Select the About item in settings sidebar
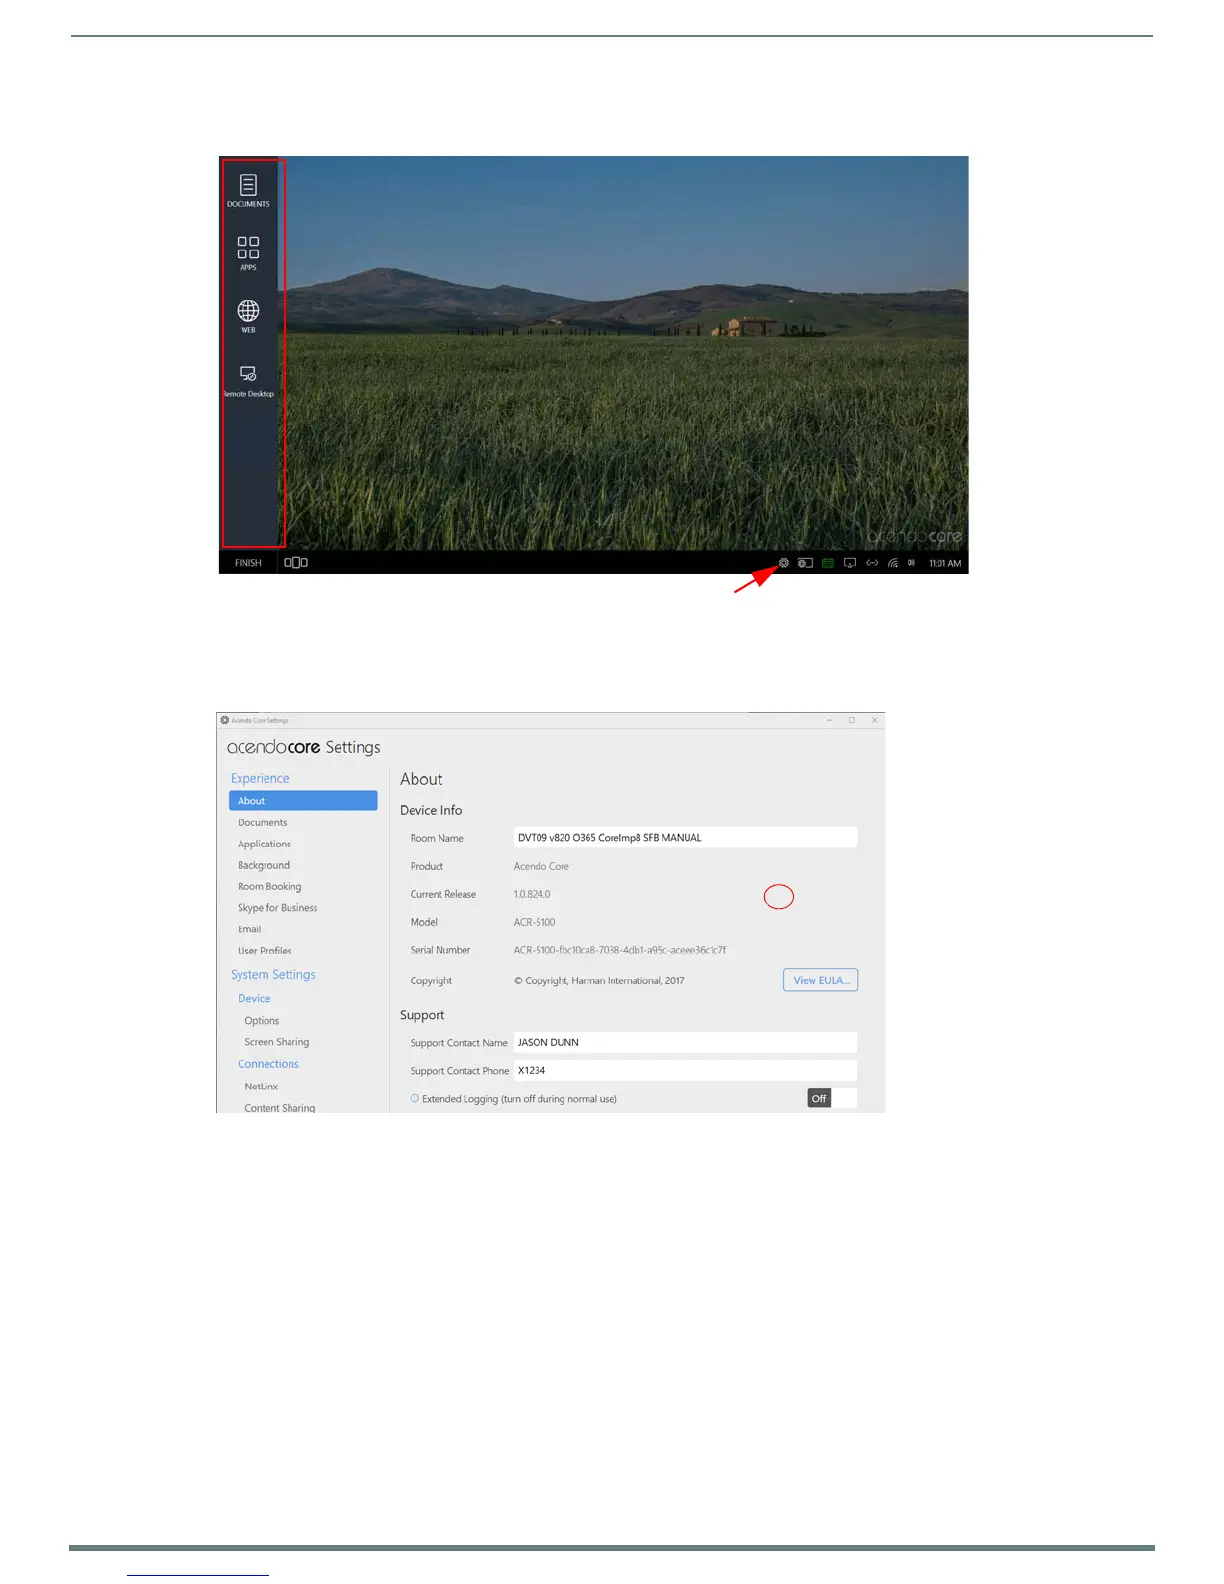The width and height of the screenshot is (1224, 1584). tap(303, 801)
